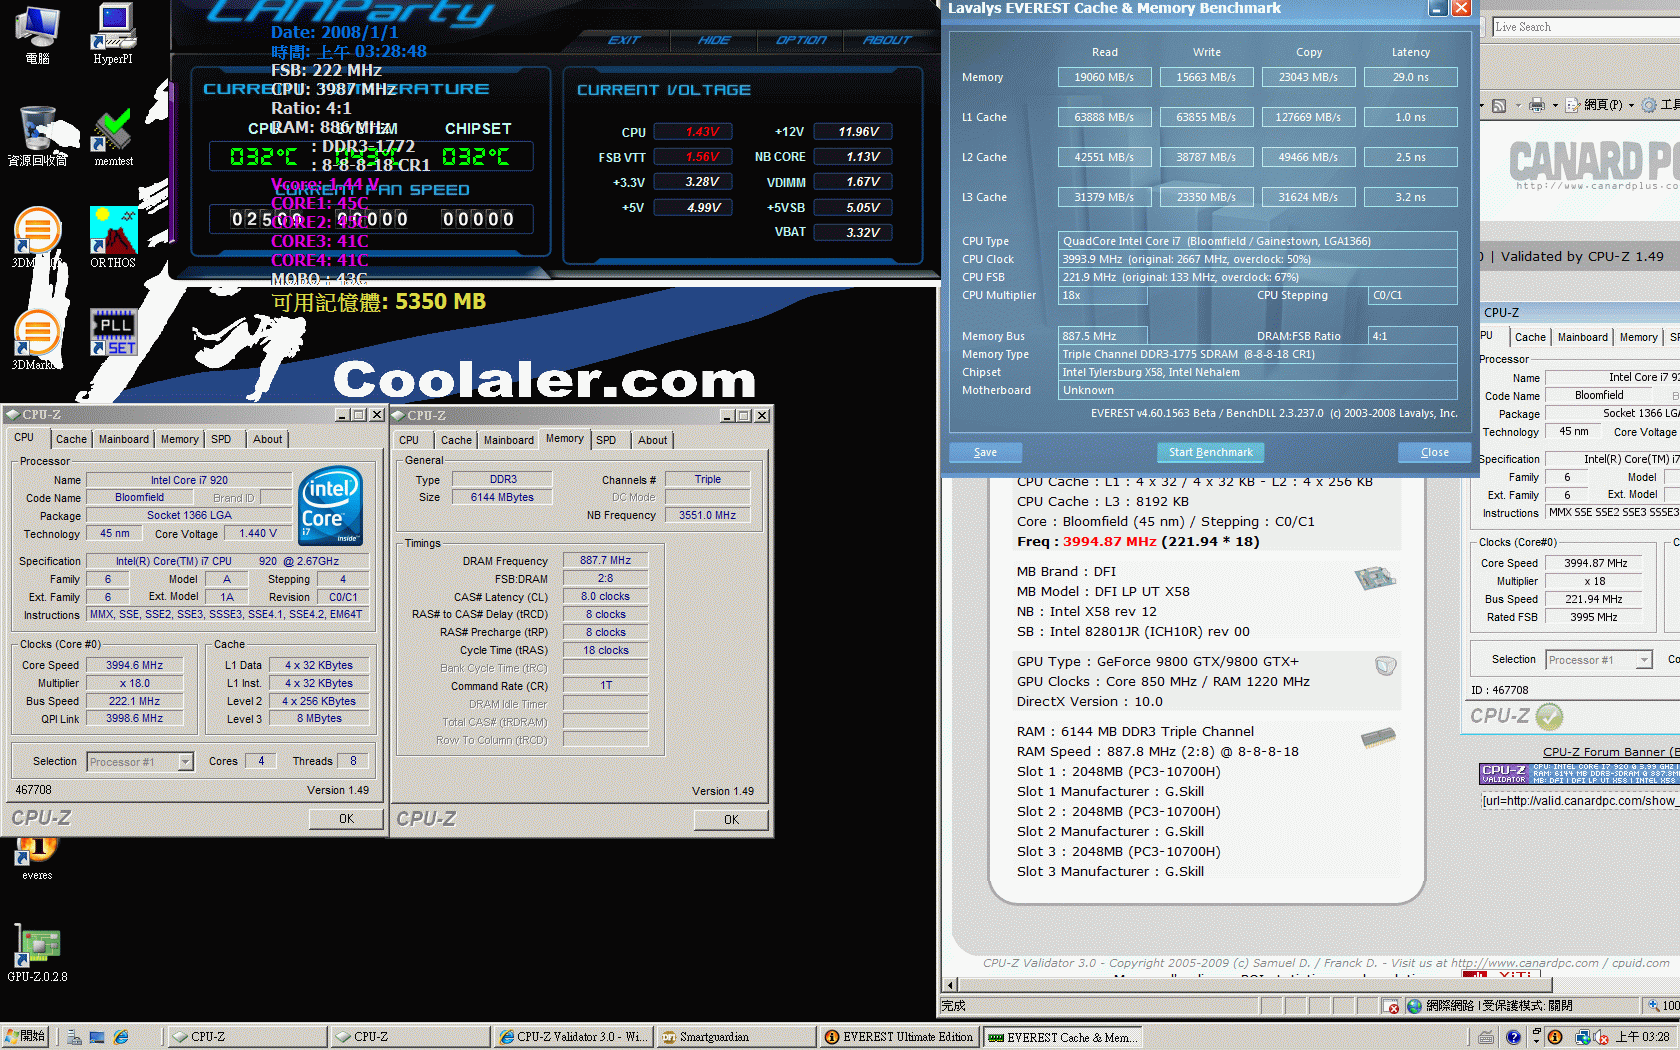Click the volume speaker tray icon
The image size is (1680, 1050).
(1600, 1037)
